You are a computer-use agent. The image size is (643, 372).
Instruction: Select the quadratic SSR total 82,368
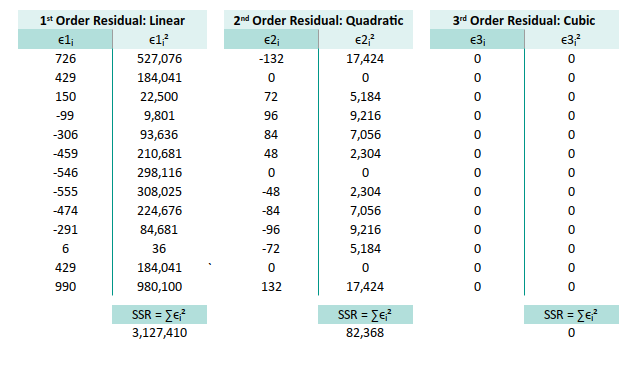click(x=365, y=333)
